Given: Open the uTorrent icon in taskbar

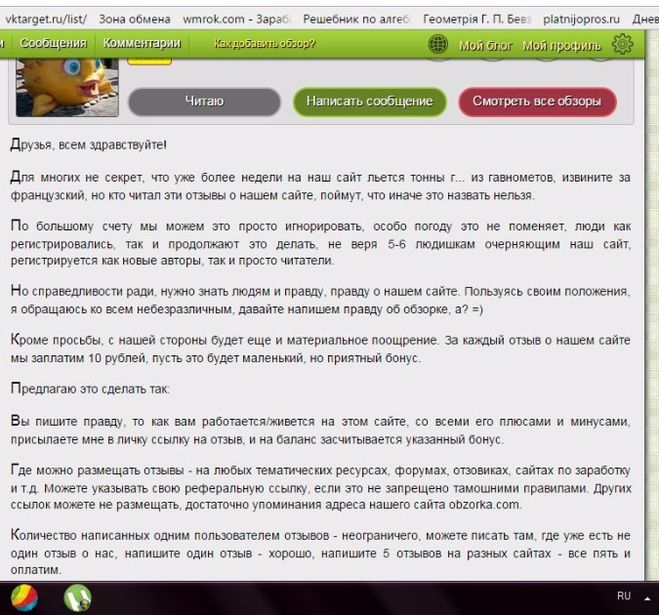Looking at the screenshot, I should [x=77, y=597].
